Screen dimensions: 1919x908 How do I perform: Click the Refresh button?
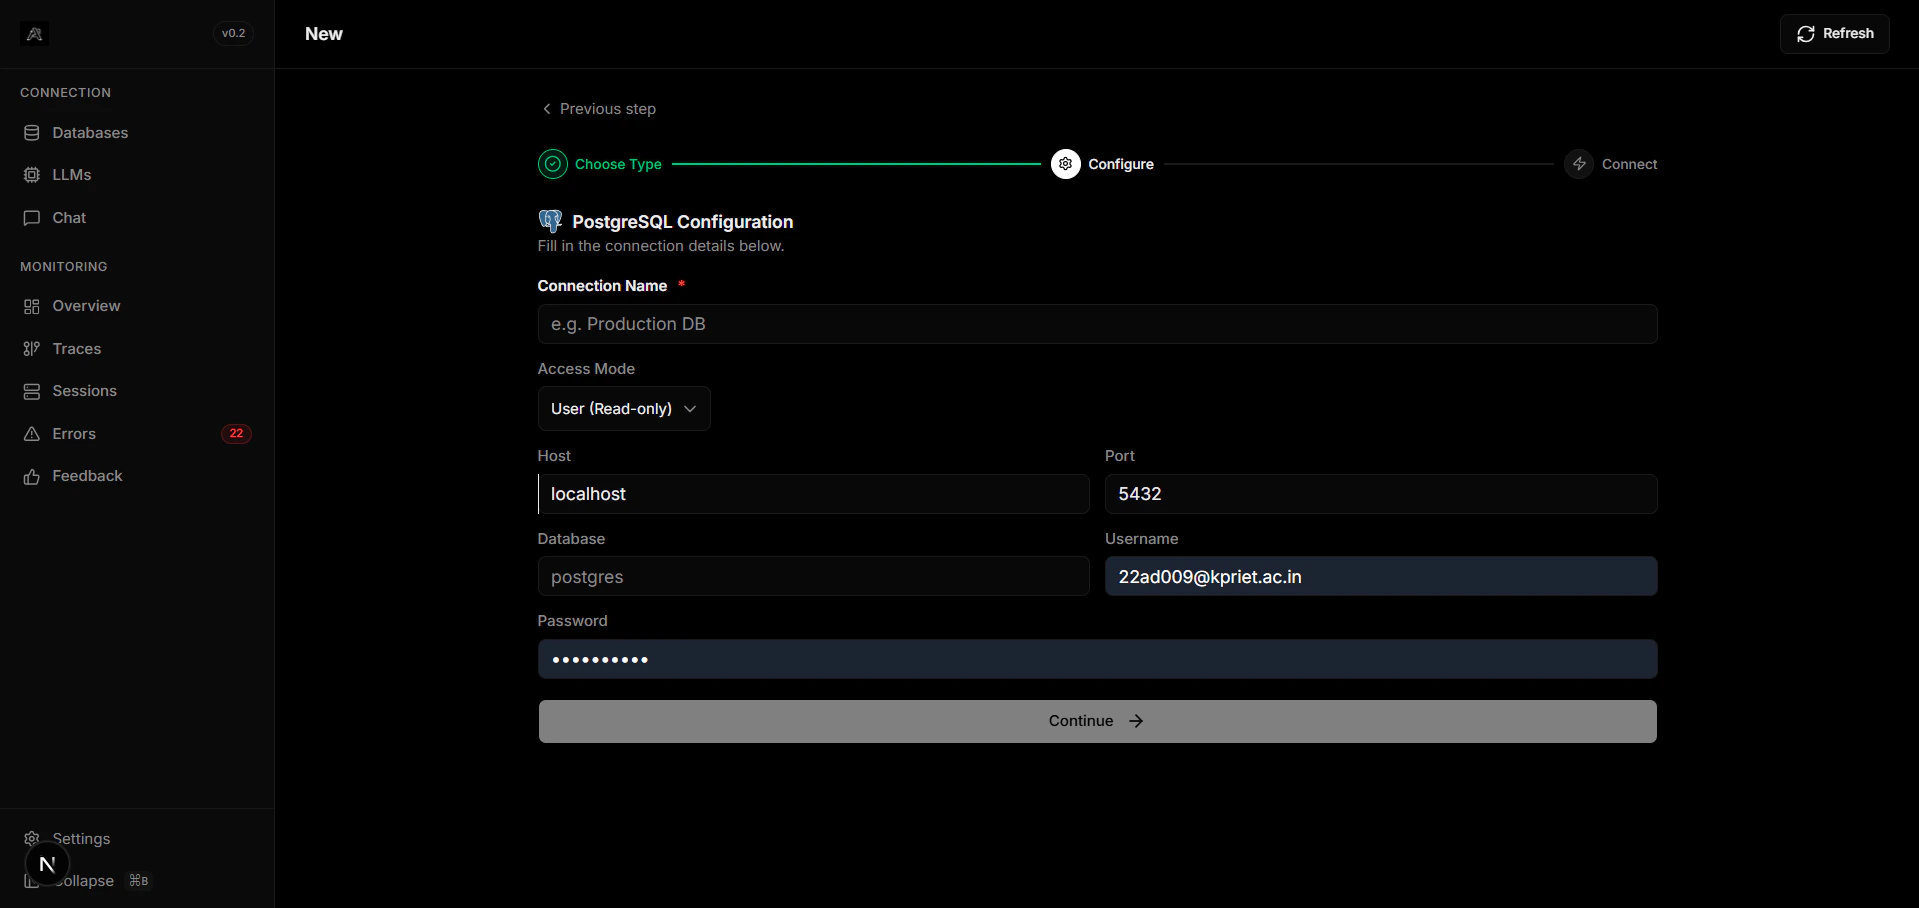point(1834,34)
